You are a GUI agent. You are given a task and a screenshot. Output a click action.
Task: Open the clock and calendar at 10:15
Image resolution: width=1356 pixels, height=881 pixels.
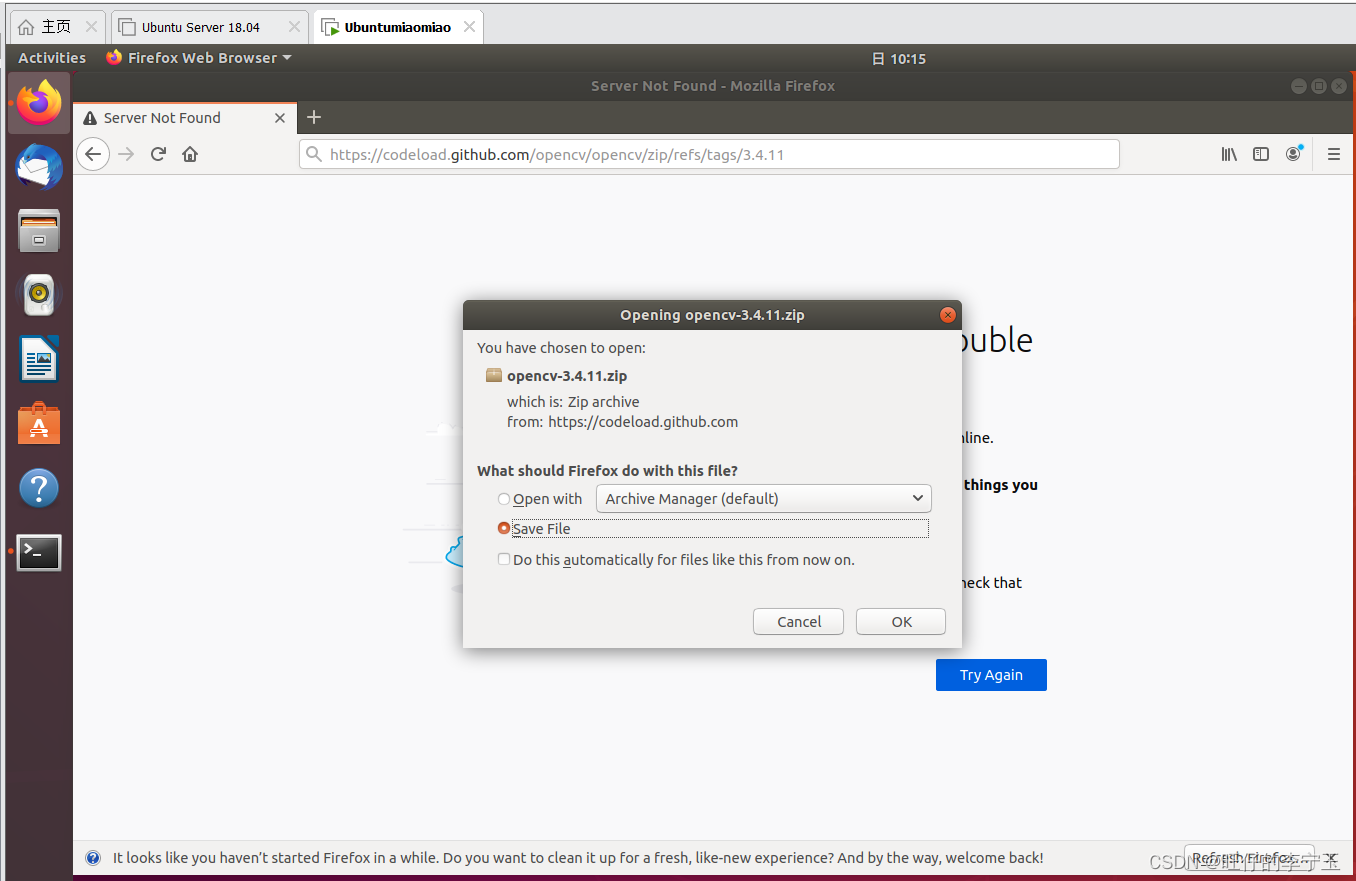pos(900,59)
